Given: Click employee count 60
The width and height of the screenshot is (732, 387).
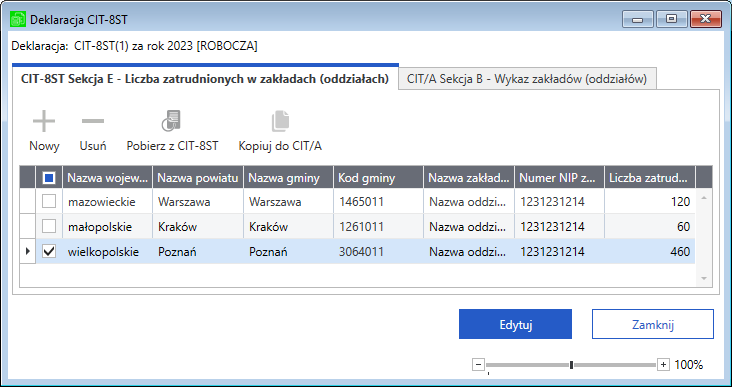Looking at the screenshot, I should 650,226.
